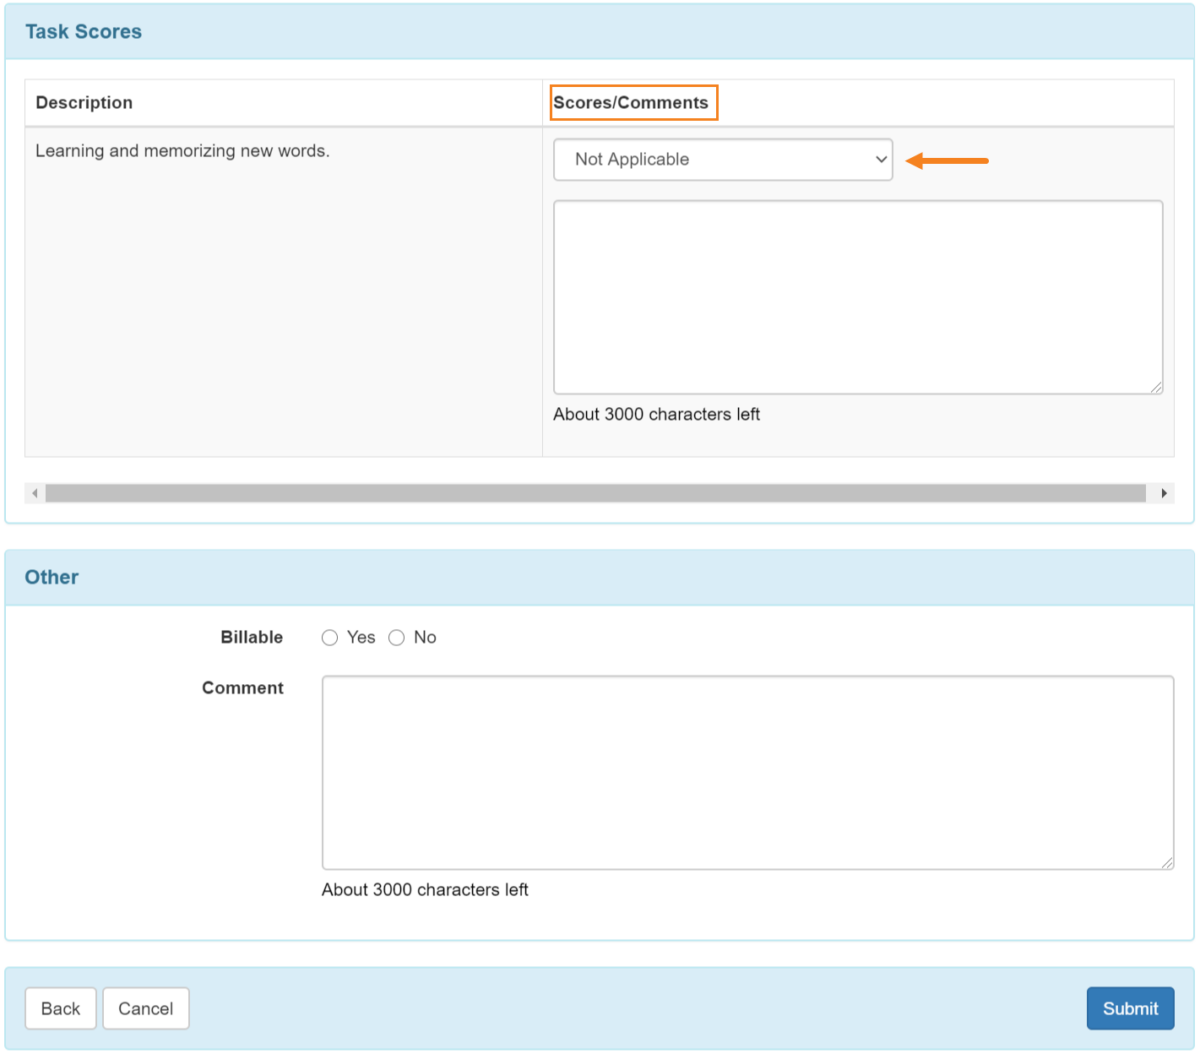Click the resize handle of the Other comment box
The width and height of the screenshot is (1200, 1054).
tap(1167, 863)
